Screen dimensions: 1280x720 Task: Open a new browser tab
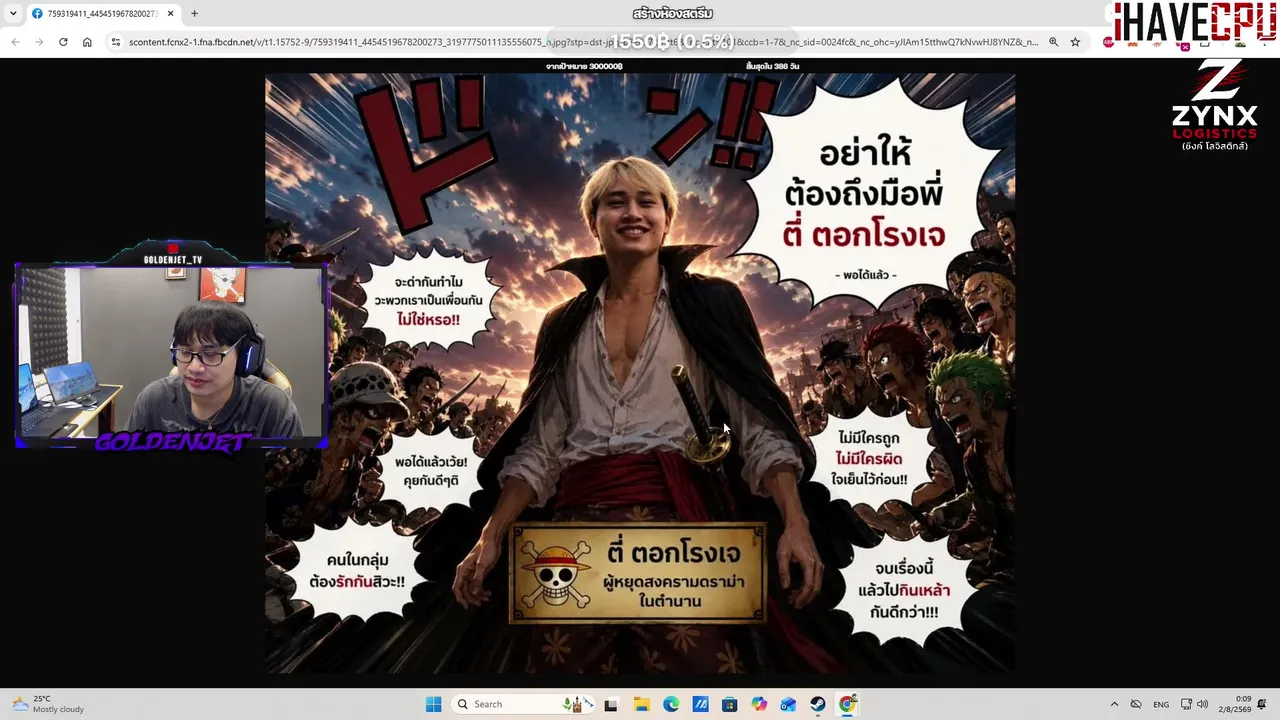click(195, 14)
